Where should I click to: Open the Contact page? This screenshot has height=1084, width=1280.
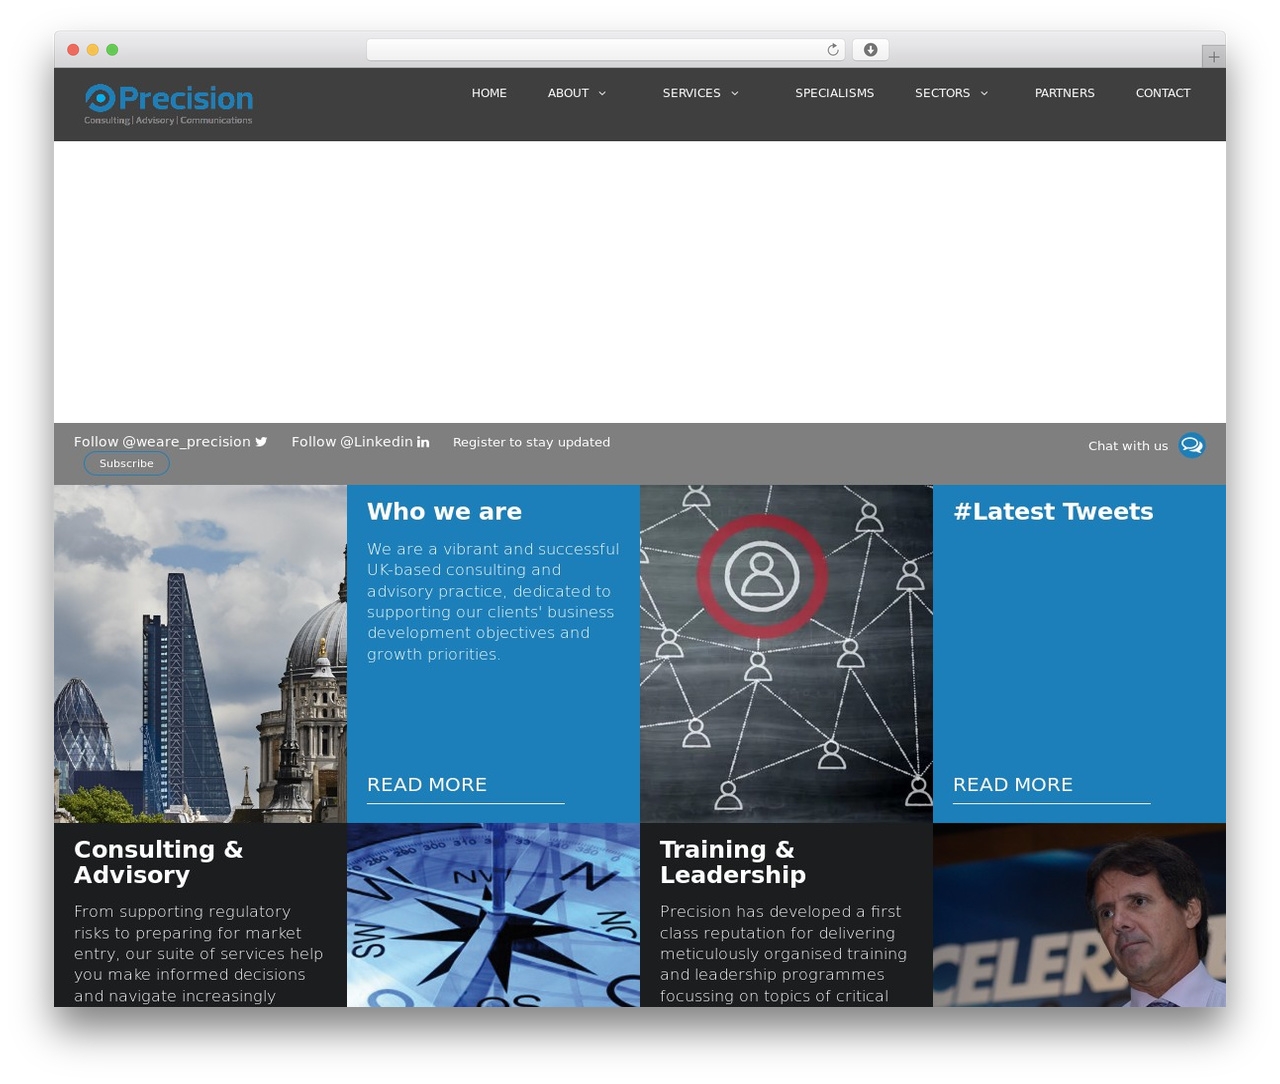[1163, 93]
